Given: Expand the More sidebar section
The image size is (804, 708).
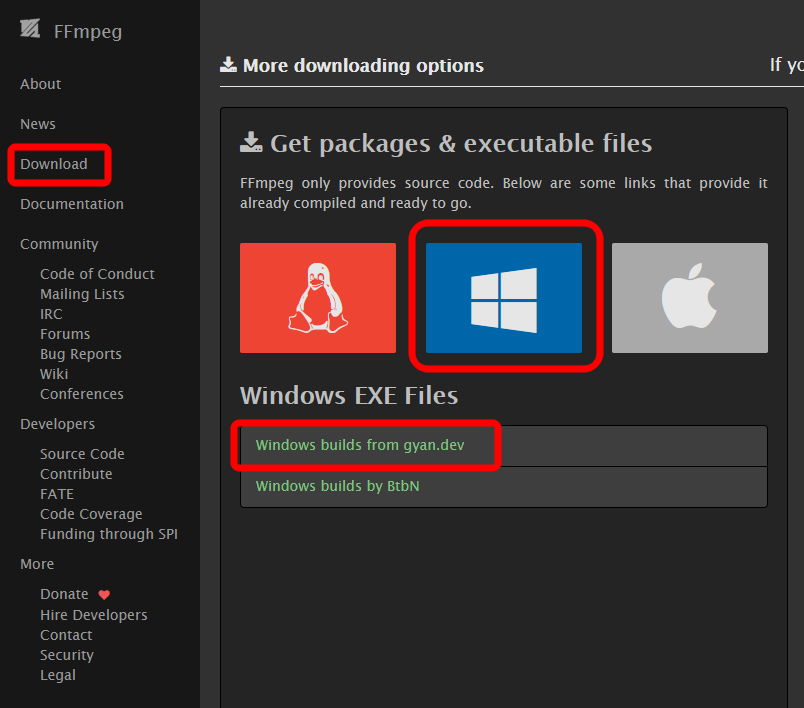Looking at the screenshot, I should pyautogui.click(x=37, y=564).
